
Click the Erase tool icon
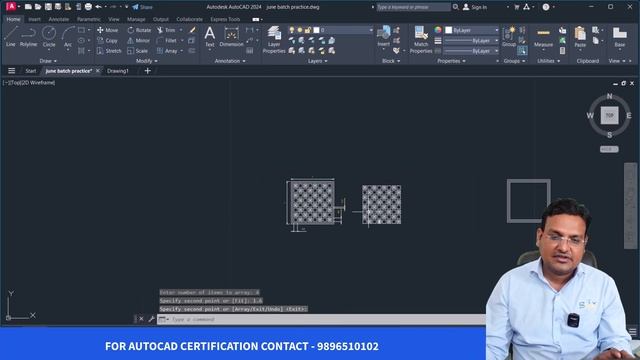coord(192,30)
